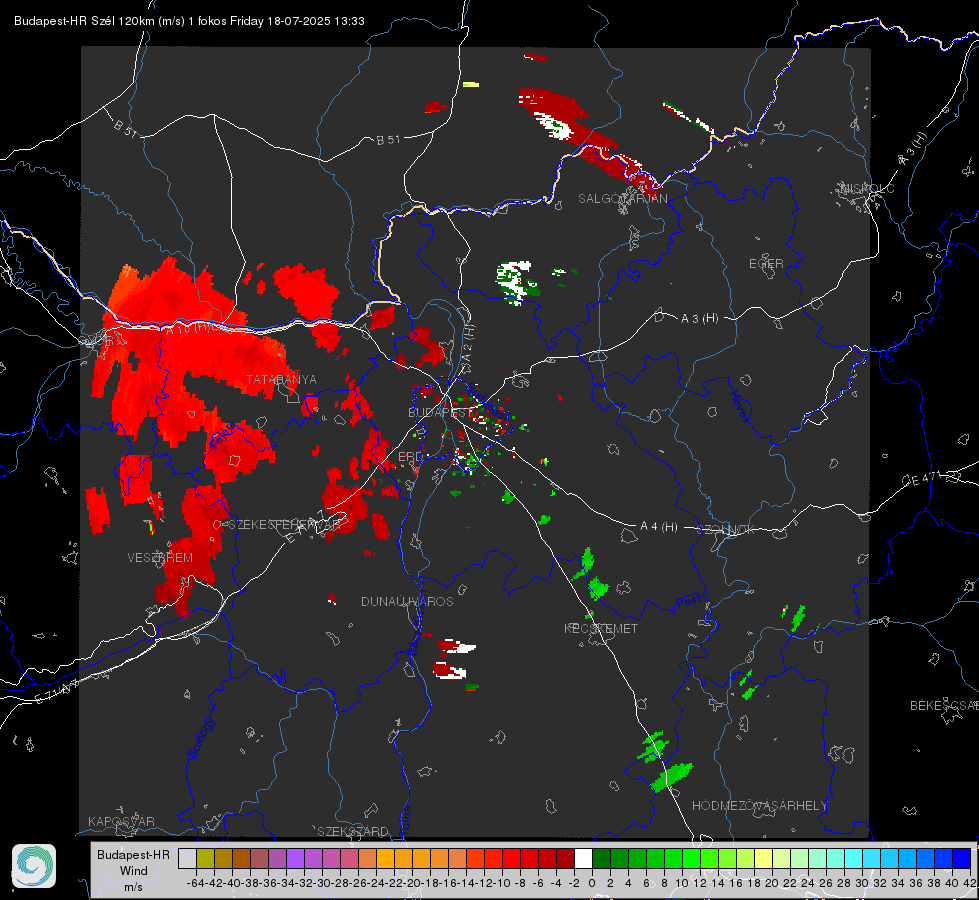Viewport: 979px width, 900px height.
Task: Click the '20' legend value
Action: (x=772, y=883)
